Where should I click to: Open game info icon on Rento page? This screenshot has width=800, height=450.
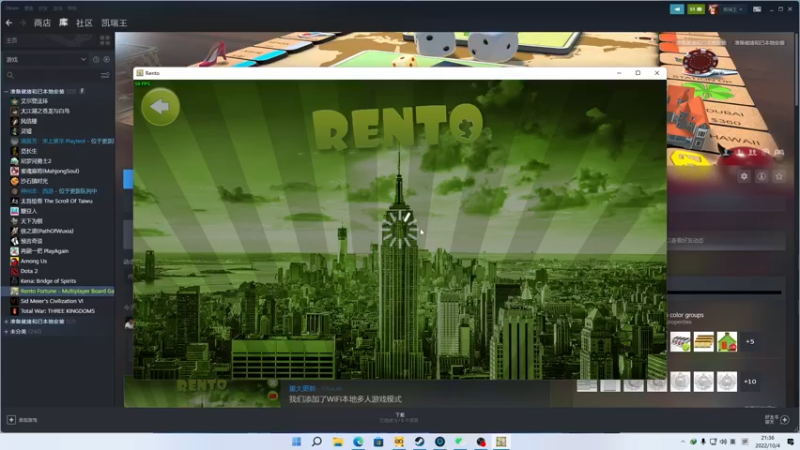(x=762, y=176)
